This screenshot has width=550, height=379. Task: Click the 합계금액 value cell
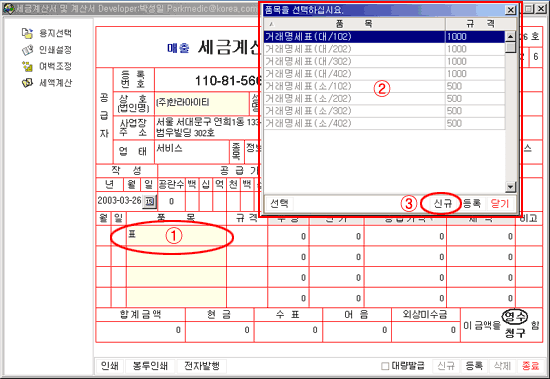coord(140,331)
